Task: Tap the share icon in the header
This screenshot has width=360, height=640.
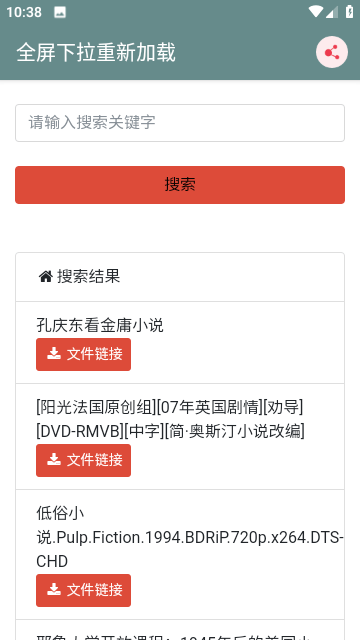Action: point(332,52)
